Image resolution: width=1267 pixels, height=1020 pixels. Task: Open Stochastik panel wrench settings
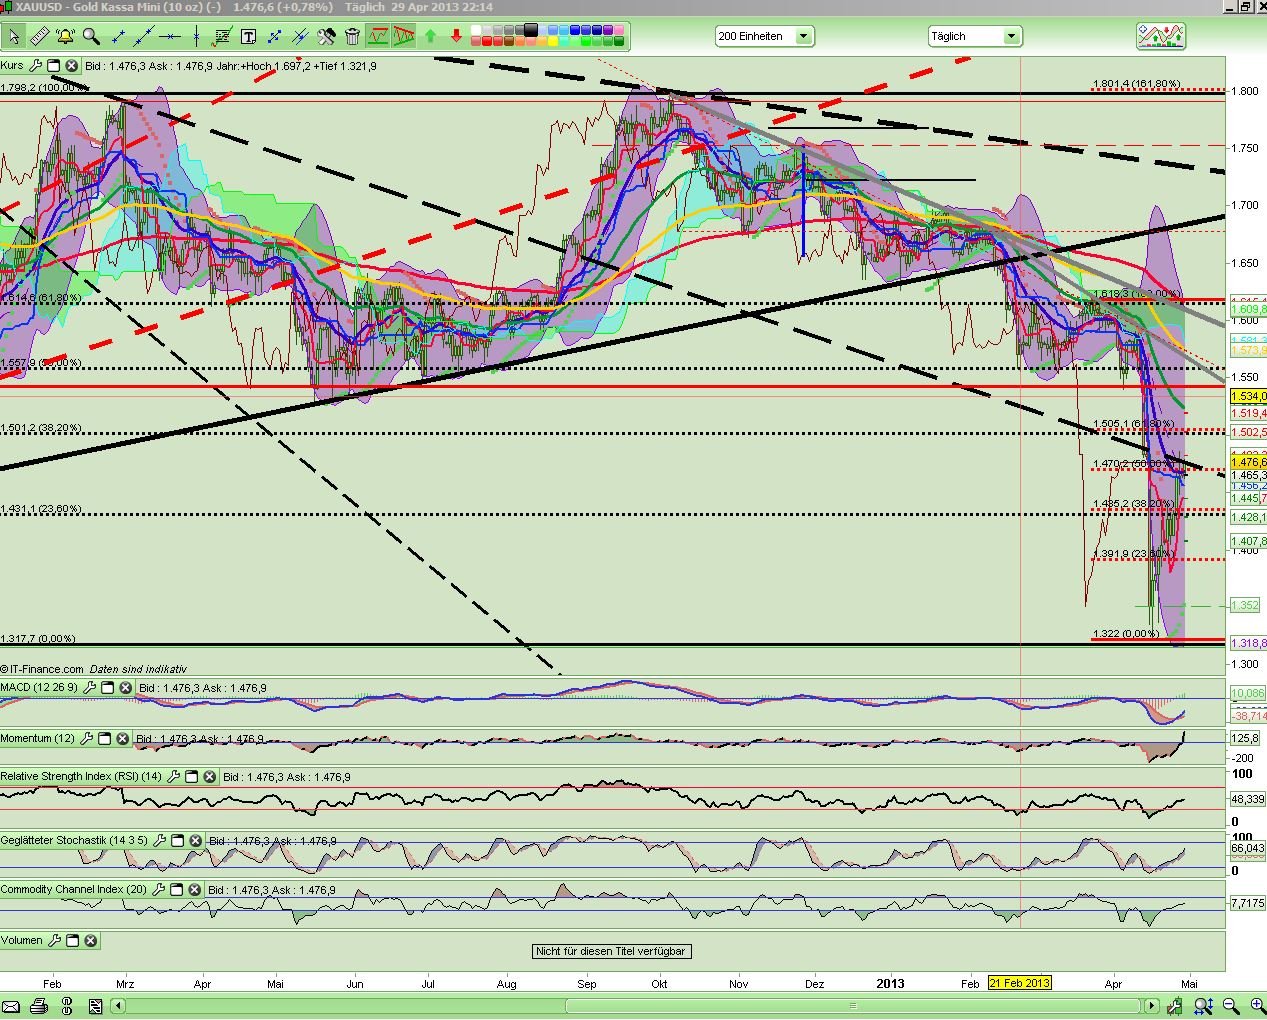point(159,841)
